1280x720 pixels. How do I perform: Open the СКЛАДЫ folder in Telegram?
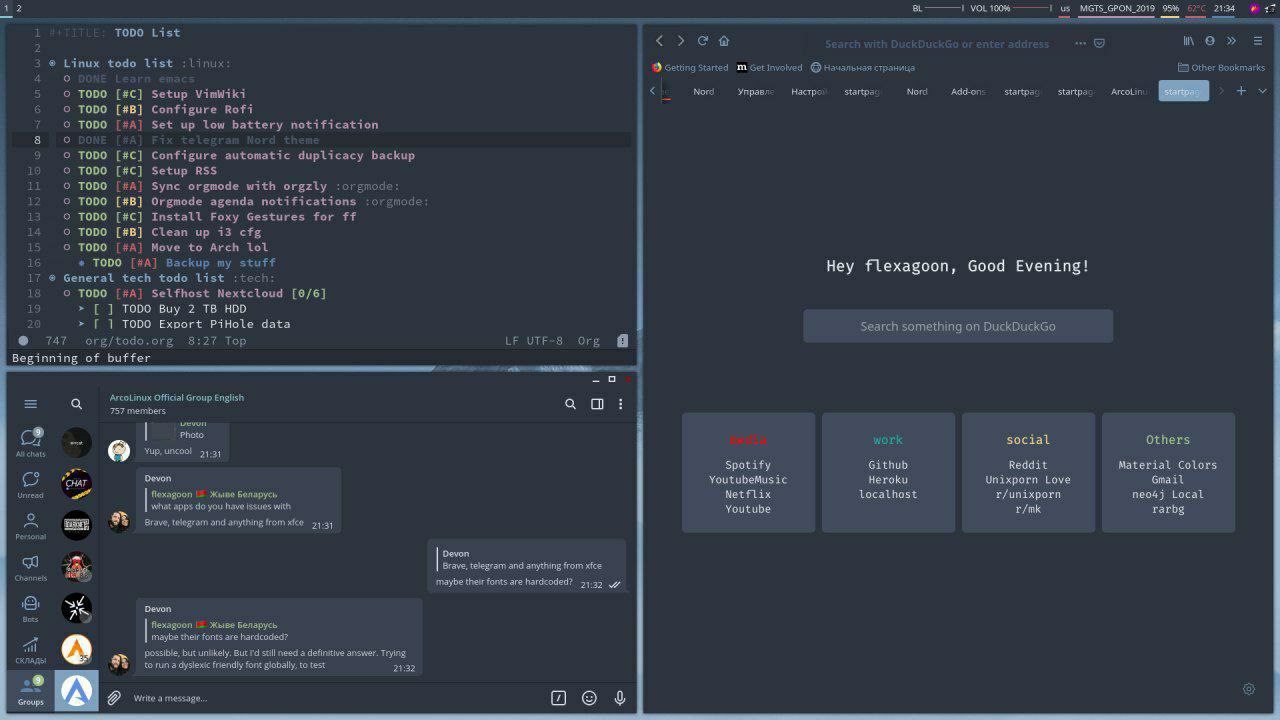point(31,650)
